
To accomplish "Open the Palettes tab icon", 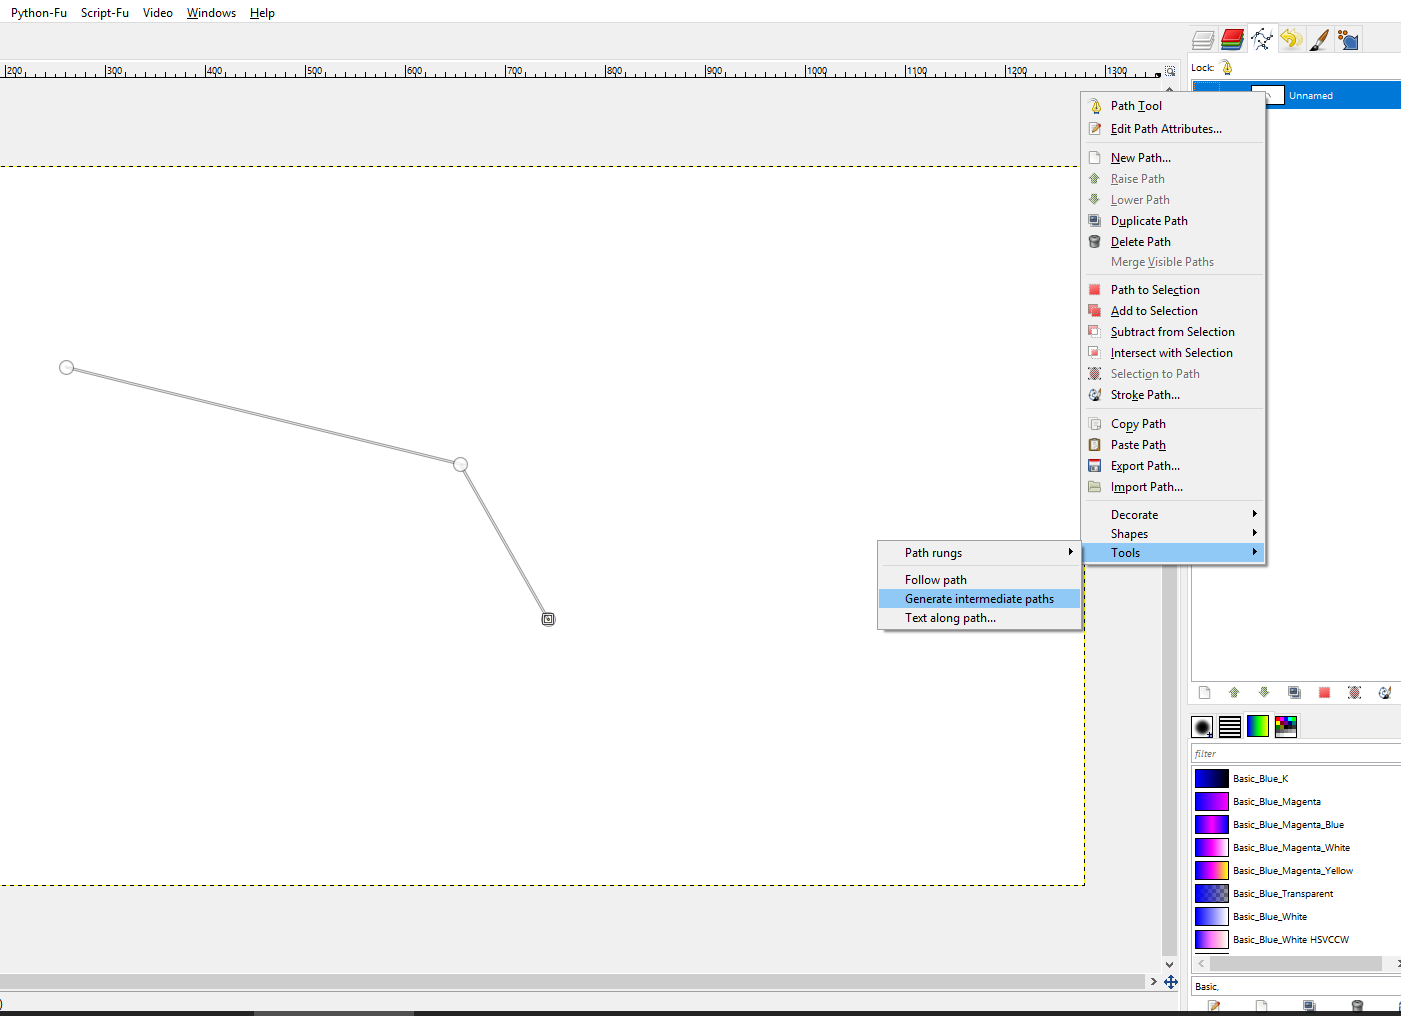I will 1286,726.
